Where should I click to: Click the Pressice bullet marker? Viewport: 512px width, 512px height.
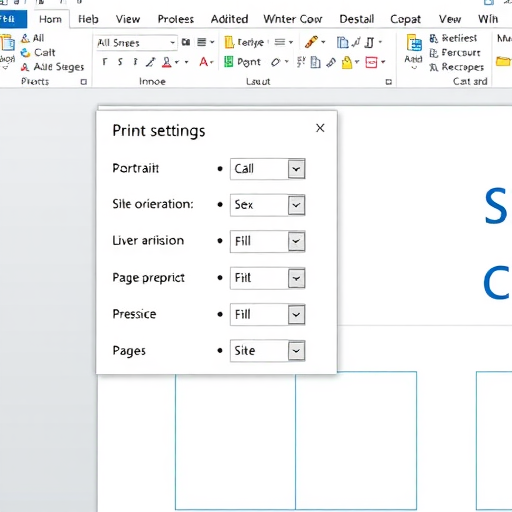coord(220,314)
